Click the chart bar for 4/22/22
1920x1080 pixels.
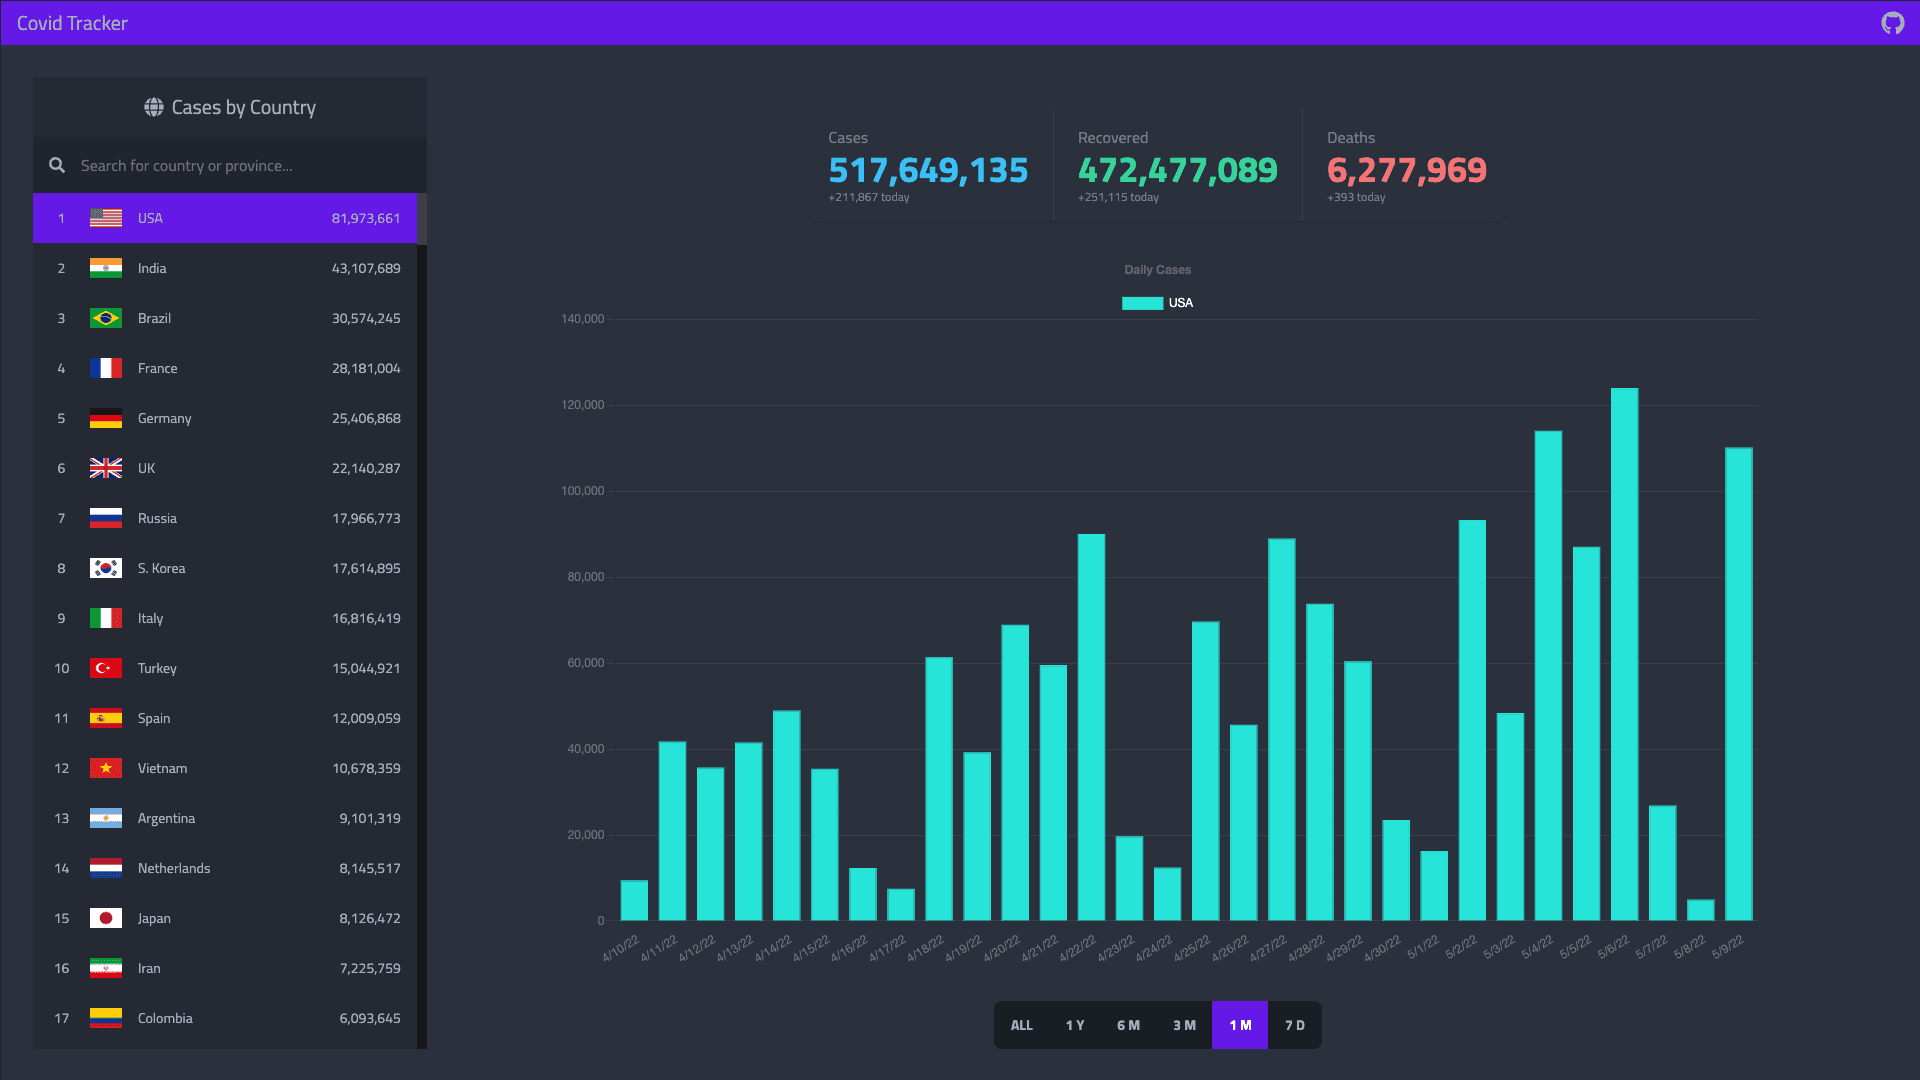click(x=1091, y=727)
